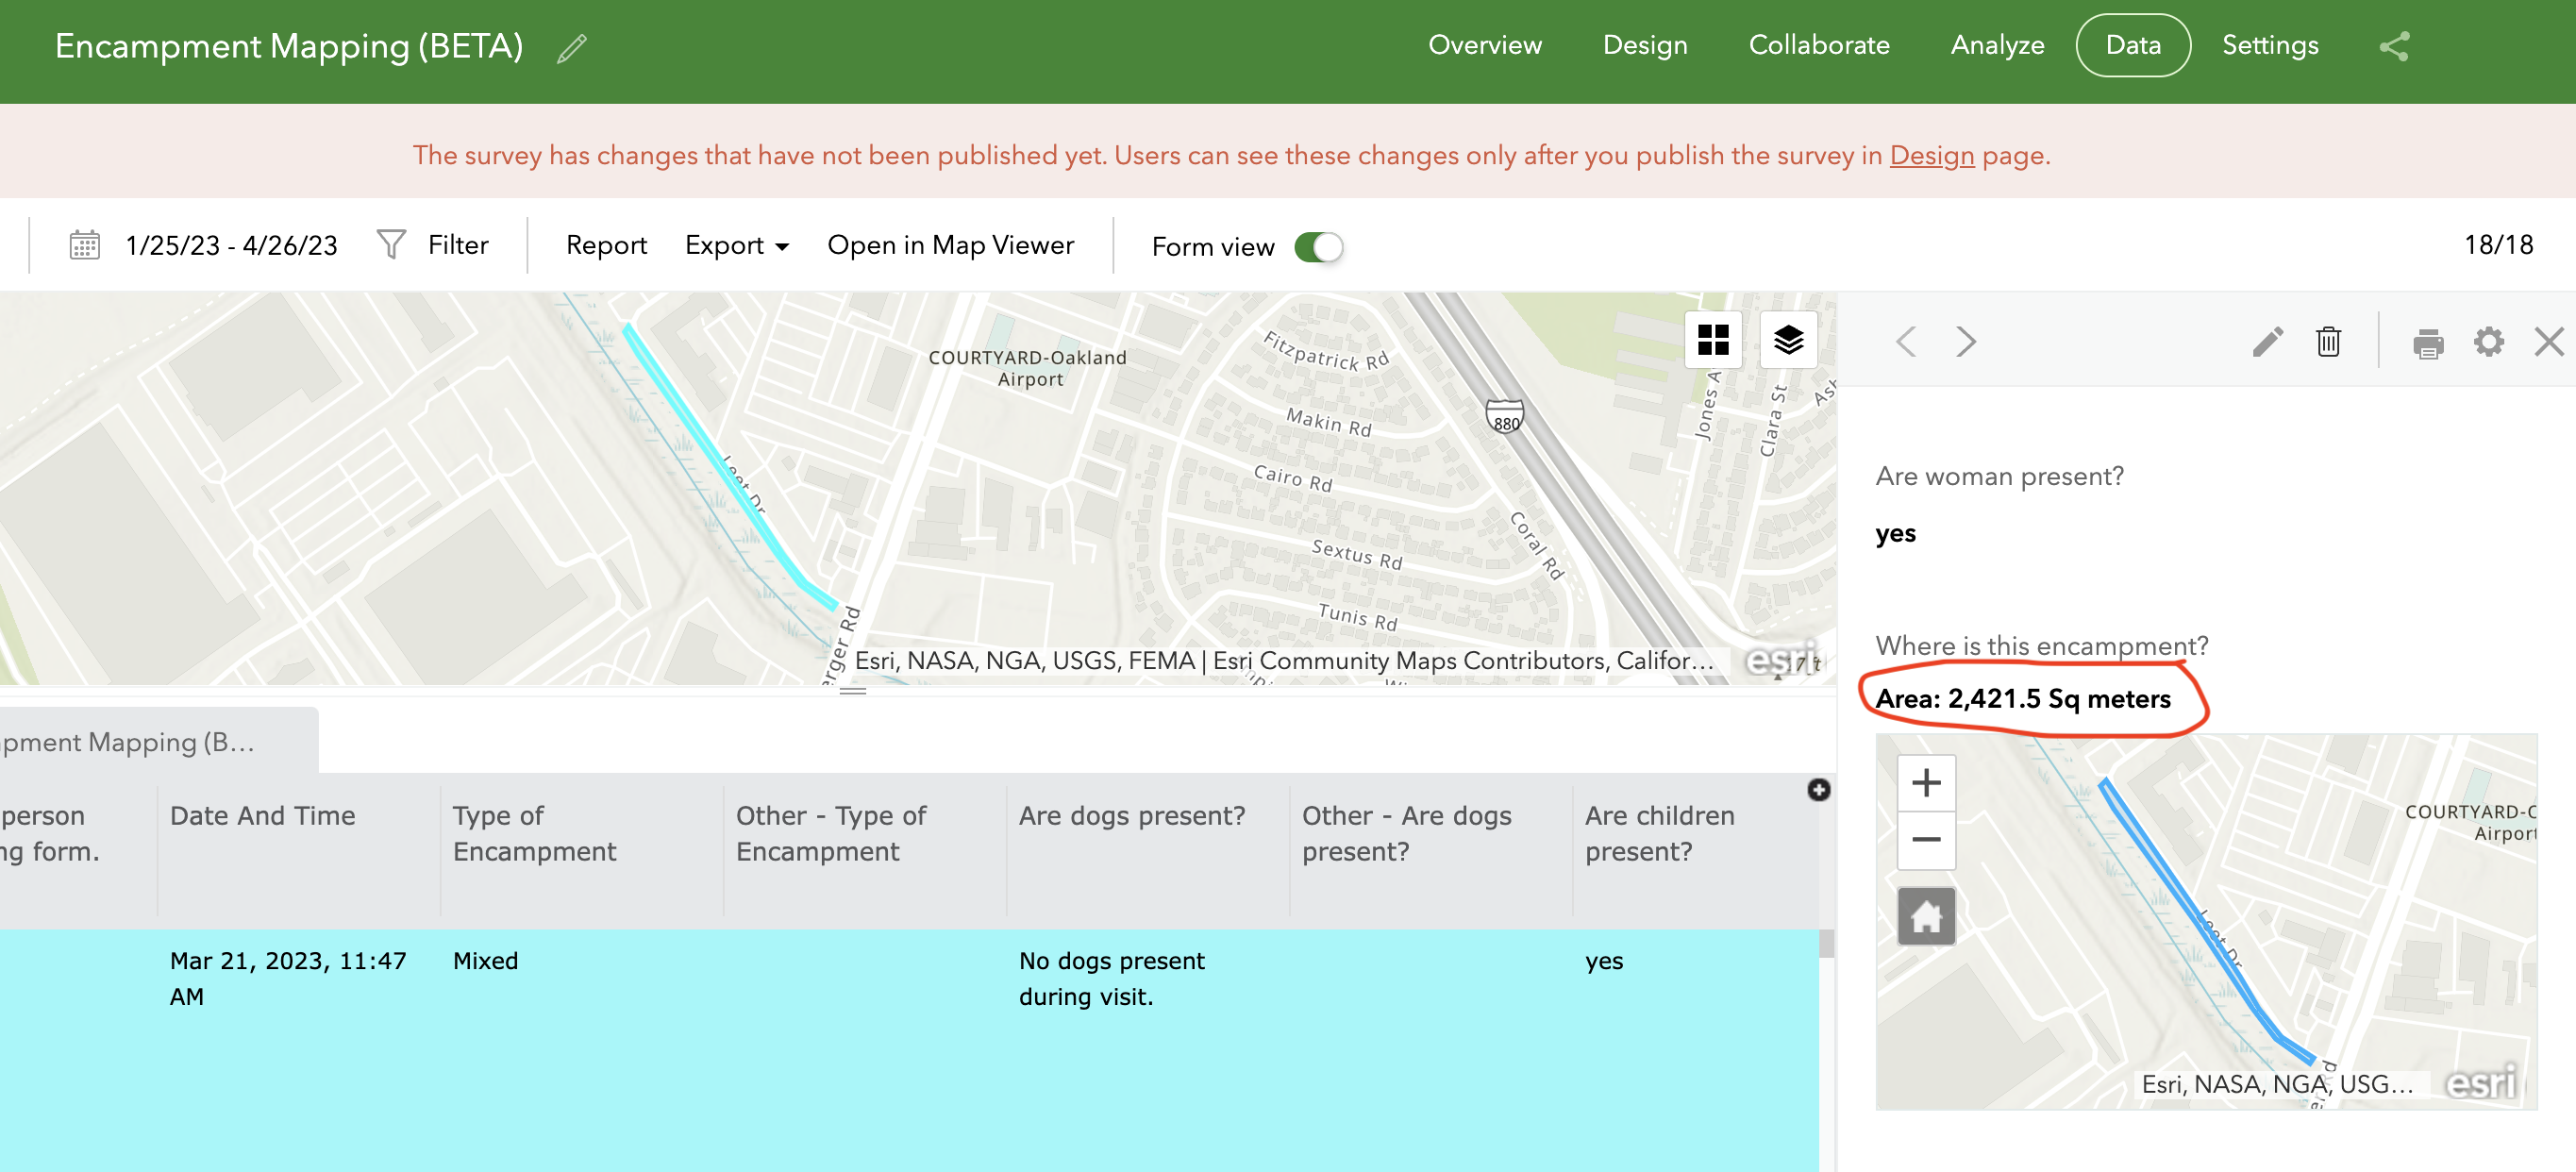Edit this record with pencil icon

pos(2267,342)
